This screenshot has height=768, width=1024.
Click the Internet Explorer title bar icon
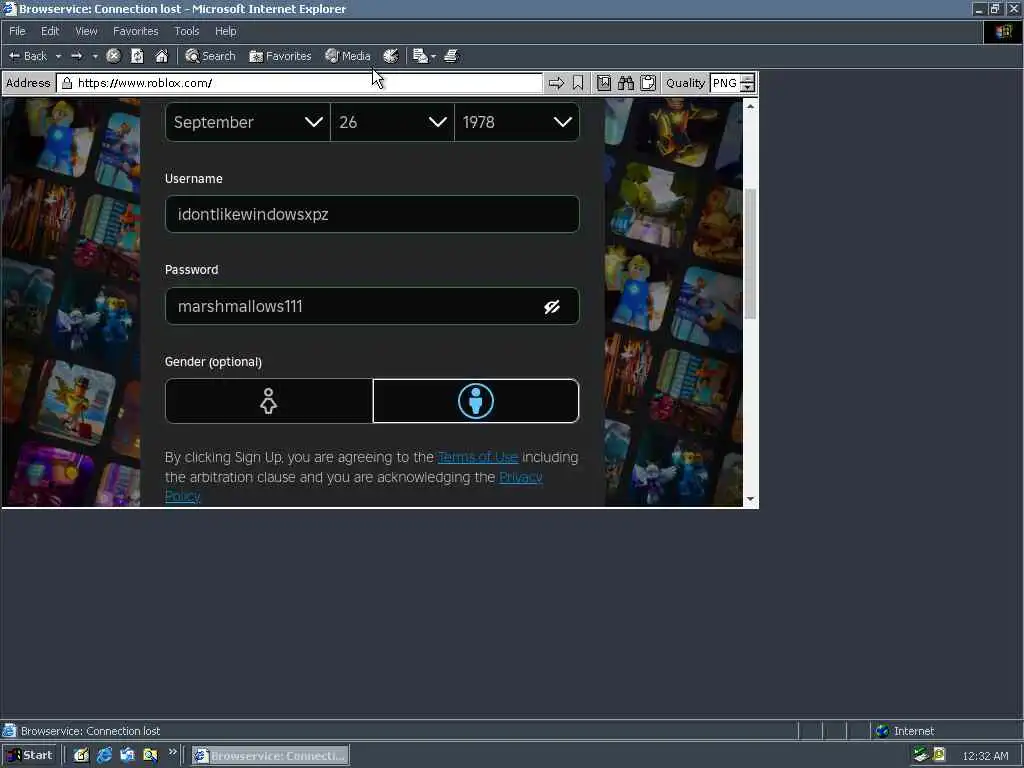[9, 8]
